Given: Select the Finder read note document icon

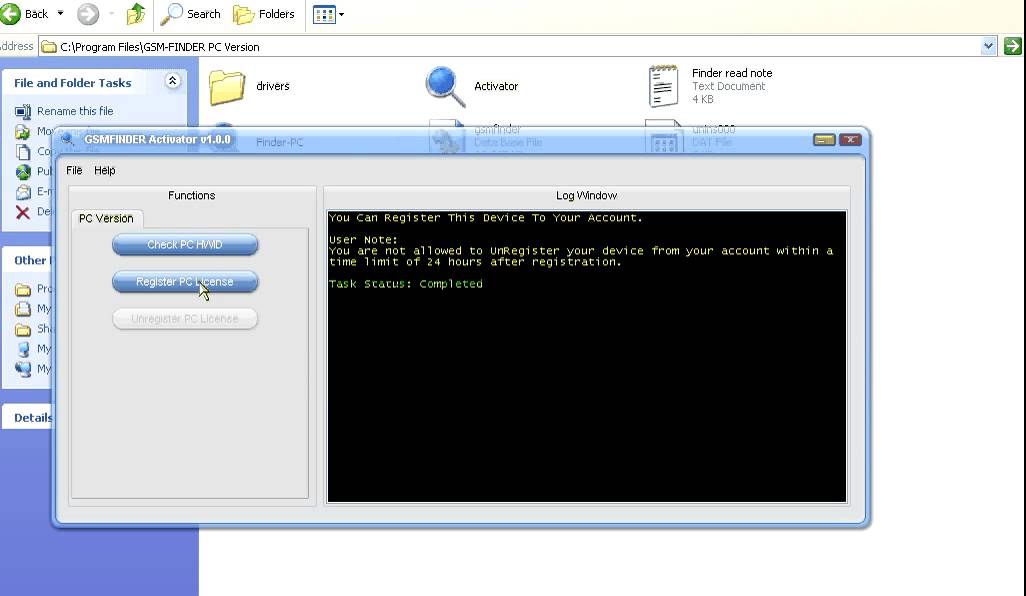Looking at the screenshot, I should pyautogui.click(x=663, y=86).
